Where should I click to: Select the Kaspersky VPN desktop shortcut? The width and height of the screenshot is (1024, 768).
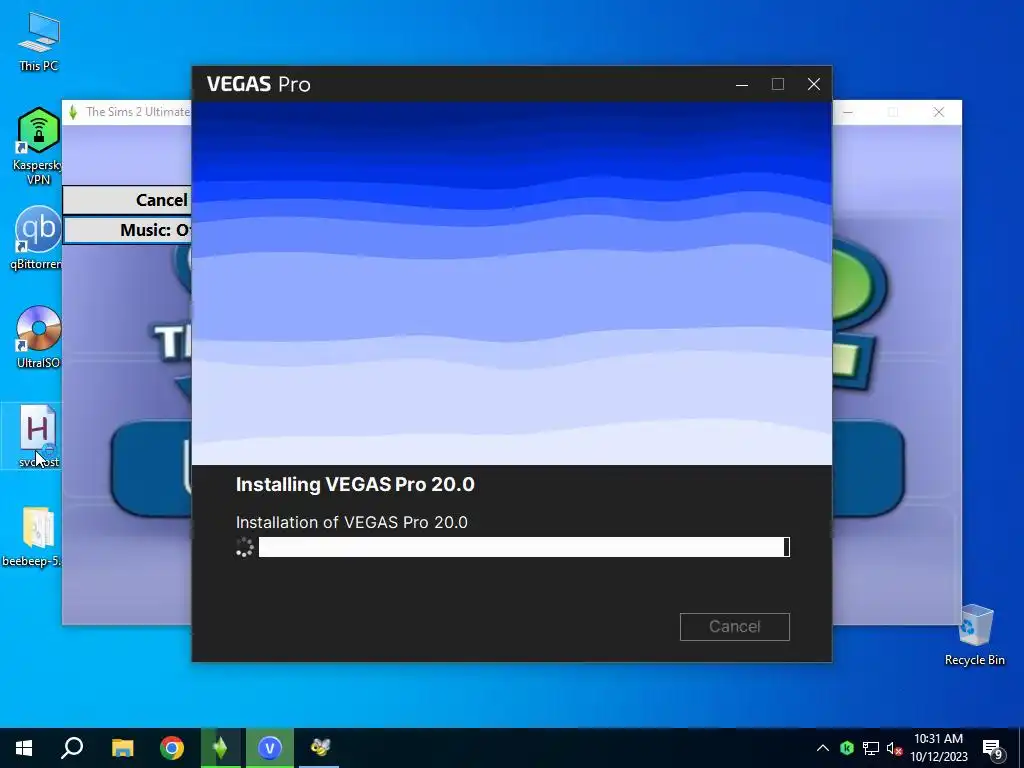[38, 146]
